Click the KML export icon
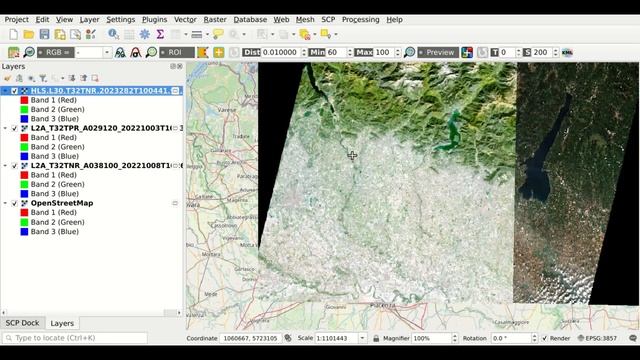The height and width of the screenshot is (360, 640). coord(567,52)
